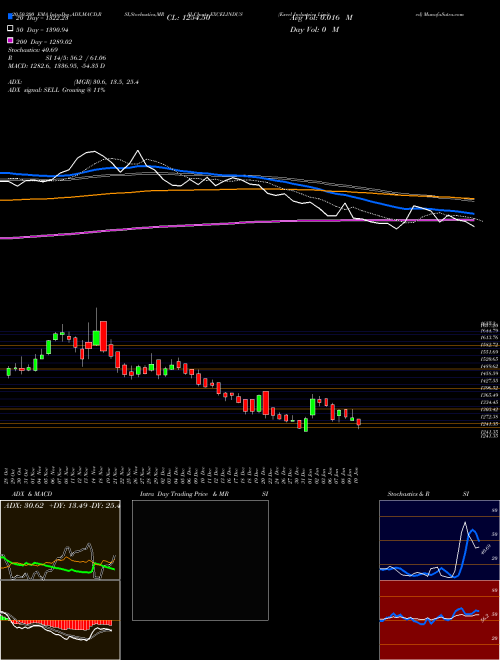500x660 pixels.
Task: Click the 'SI 14/3: 36.2 / 61.66' value
Action: [x=76, y=58]
